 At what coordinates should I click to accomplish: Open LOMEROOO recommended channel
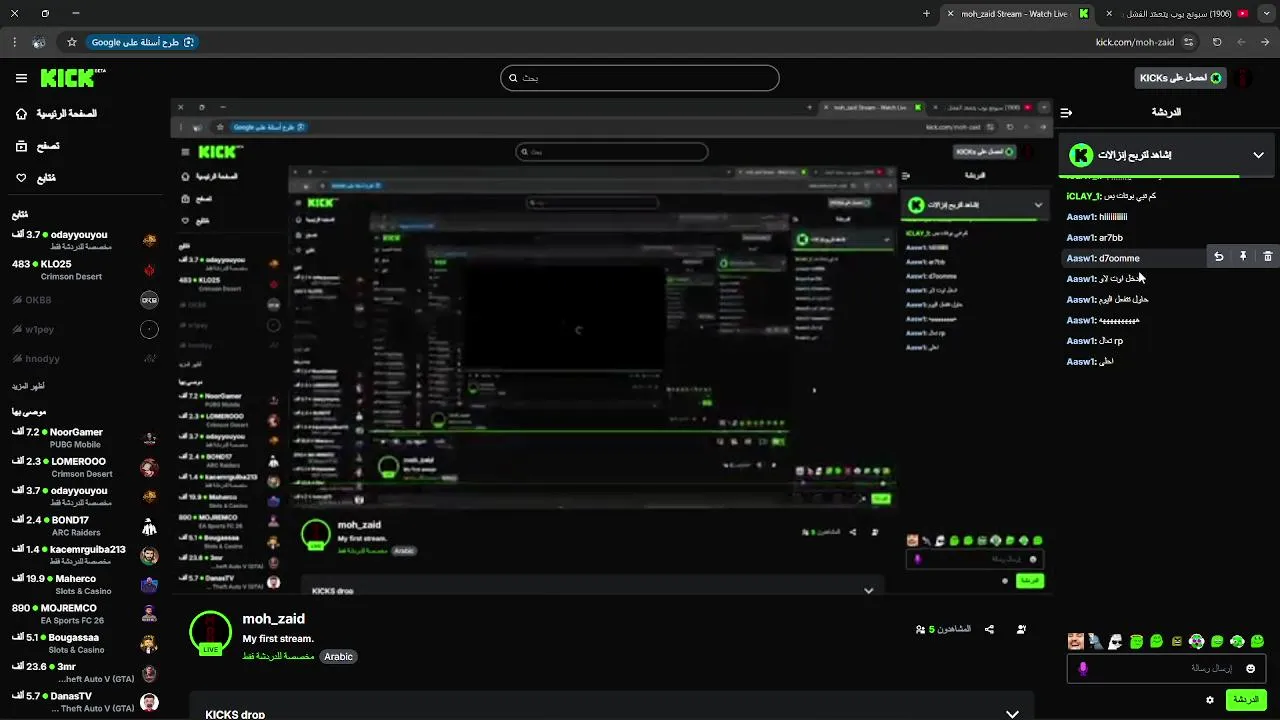pyautogui.click(x=84, y=467)
